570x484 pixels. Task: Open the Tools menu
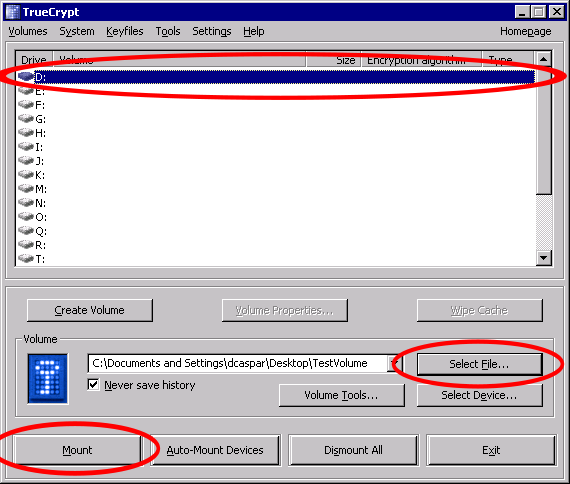[168, 31]
